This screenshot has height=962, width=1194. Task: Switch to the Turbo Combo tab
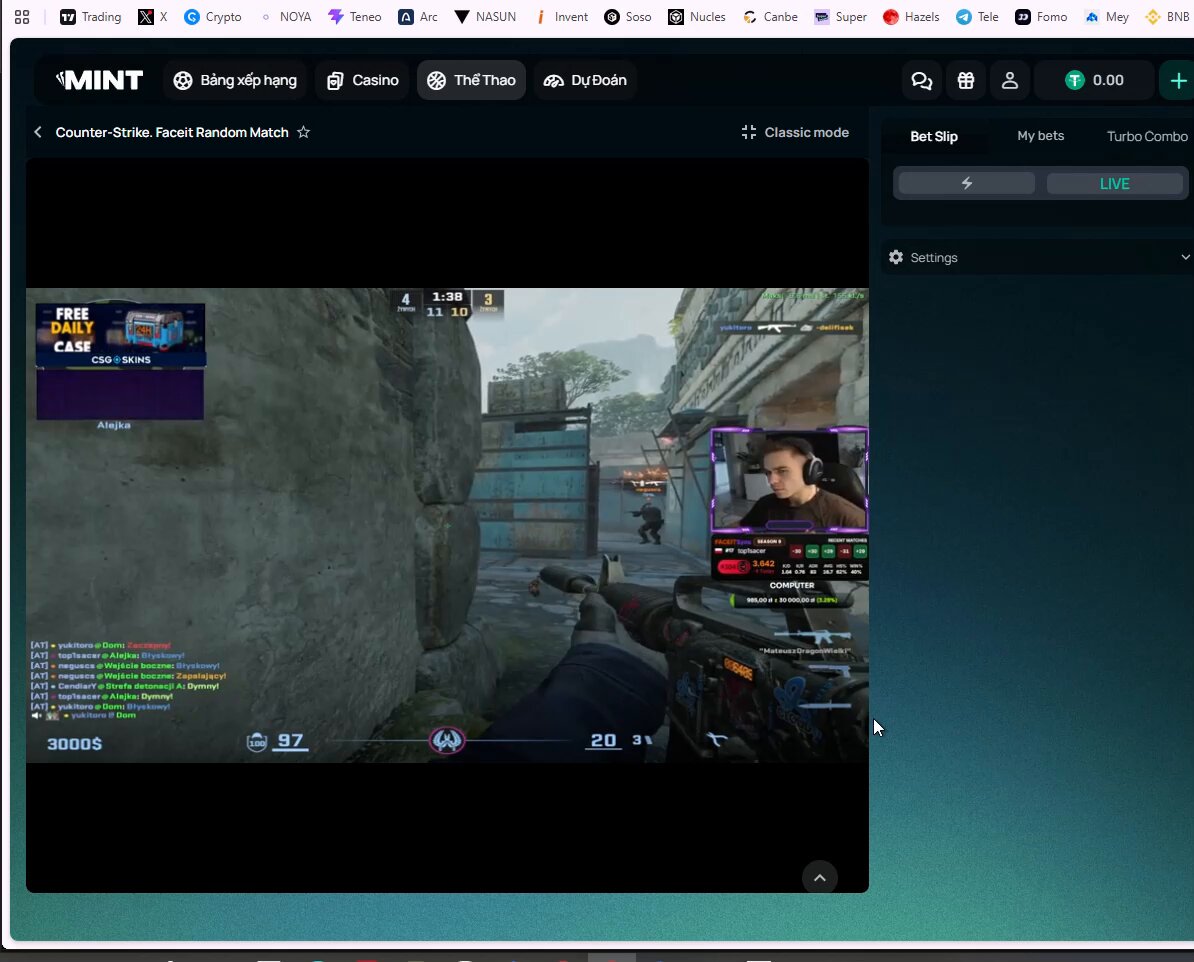click(x=1147, y=136)
